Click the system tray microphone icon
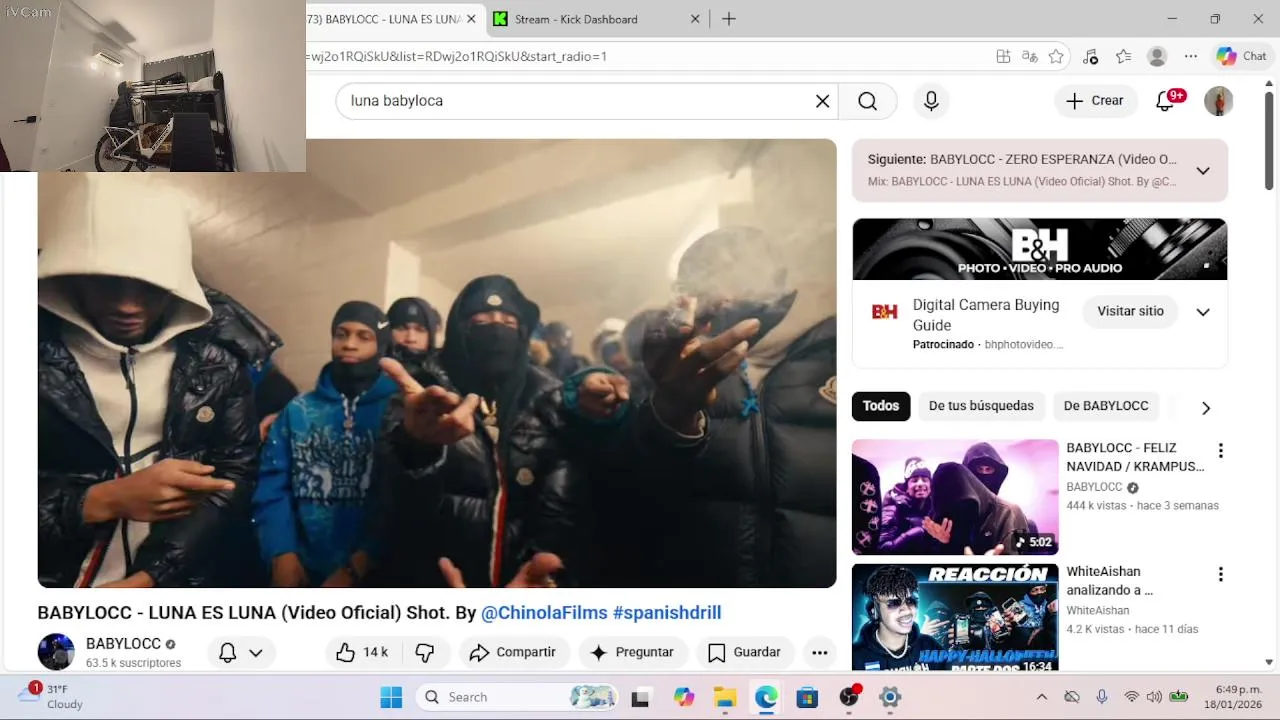The image size is (1280, 720). click(x=1102, y=697)
